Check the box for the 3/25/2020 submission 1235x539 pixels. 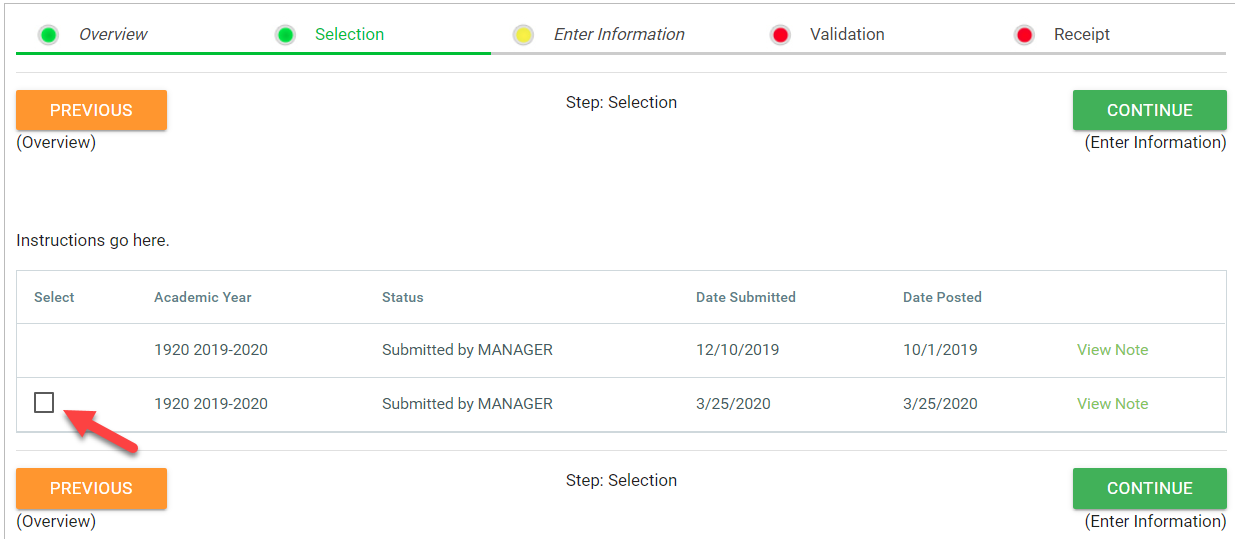click(x=44, y=403)
